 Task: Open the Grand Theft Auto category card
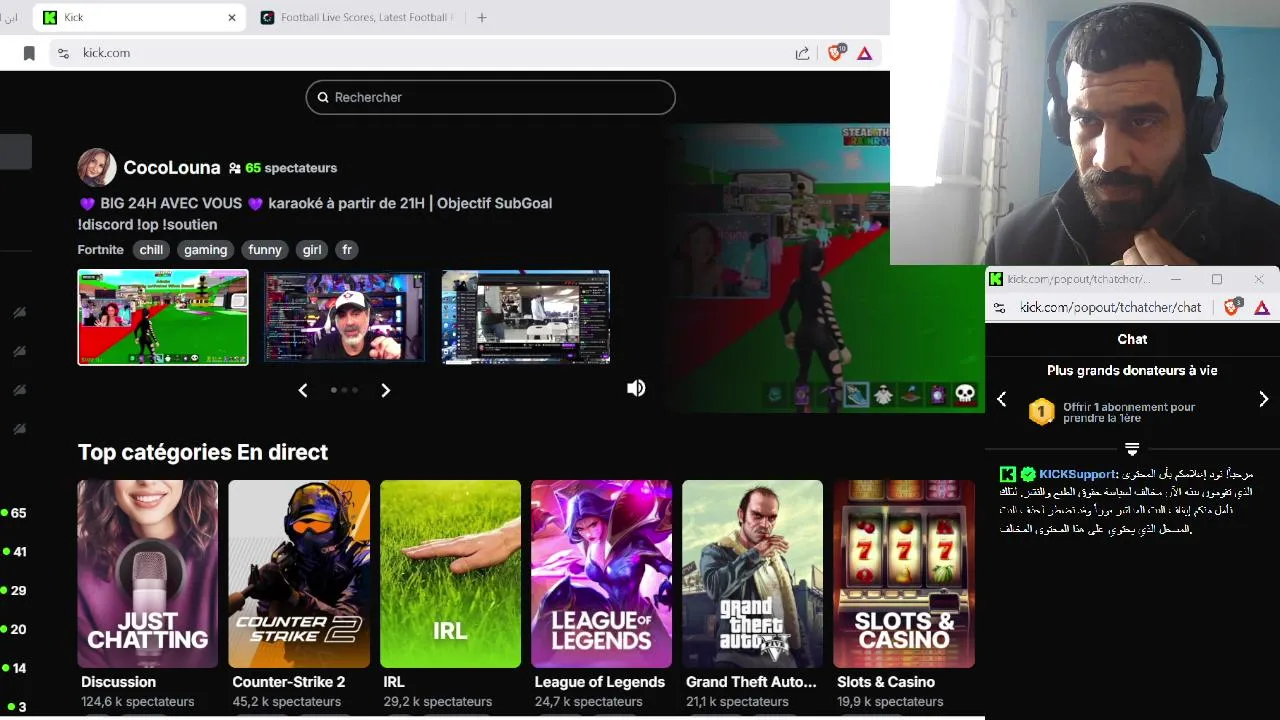pyautogui.click(x=752, y=574)
